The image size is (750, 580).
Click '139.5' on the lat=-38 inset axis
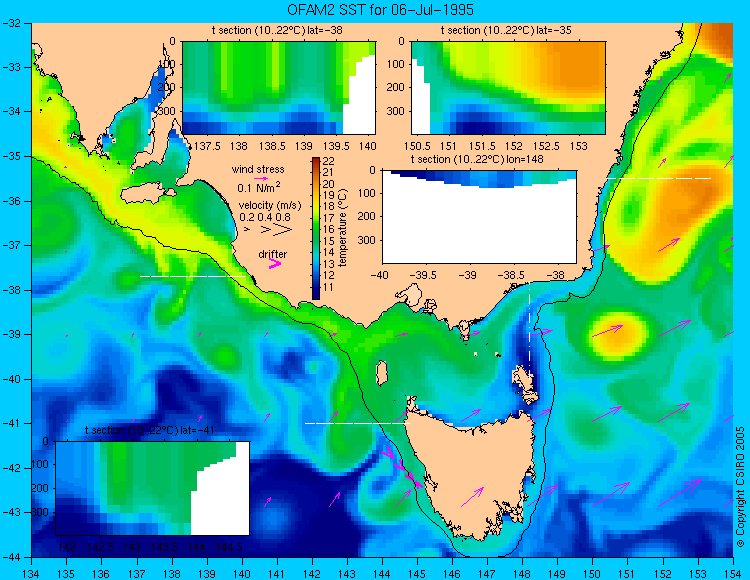334,146
